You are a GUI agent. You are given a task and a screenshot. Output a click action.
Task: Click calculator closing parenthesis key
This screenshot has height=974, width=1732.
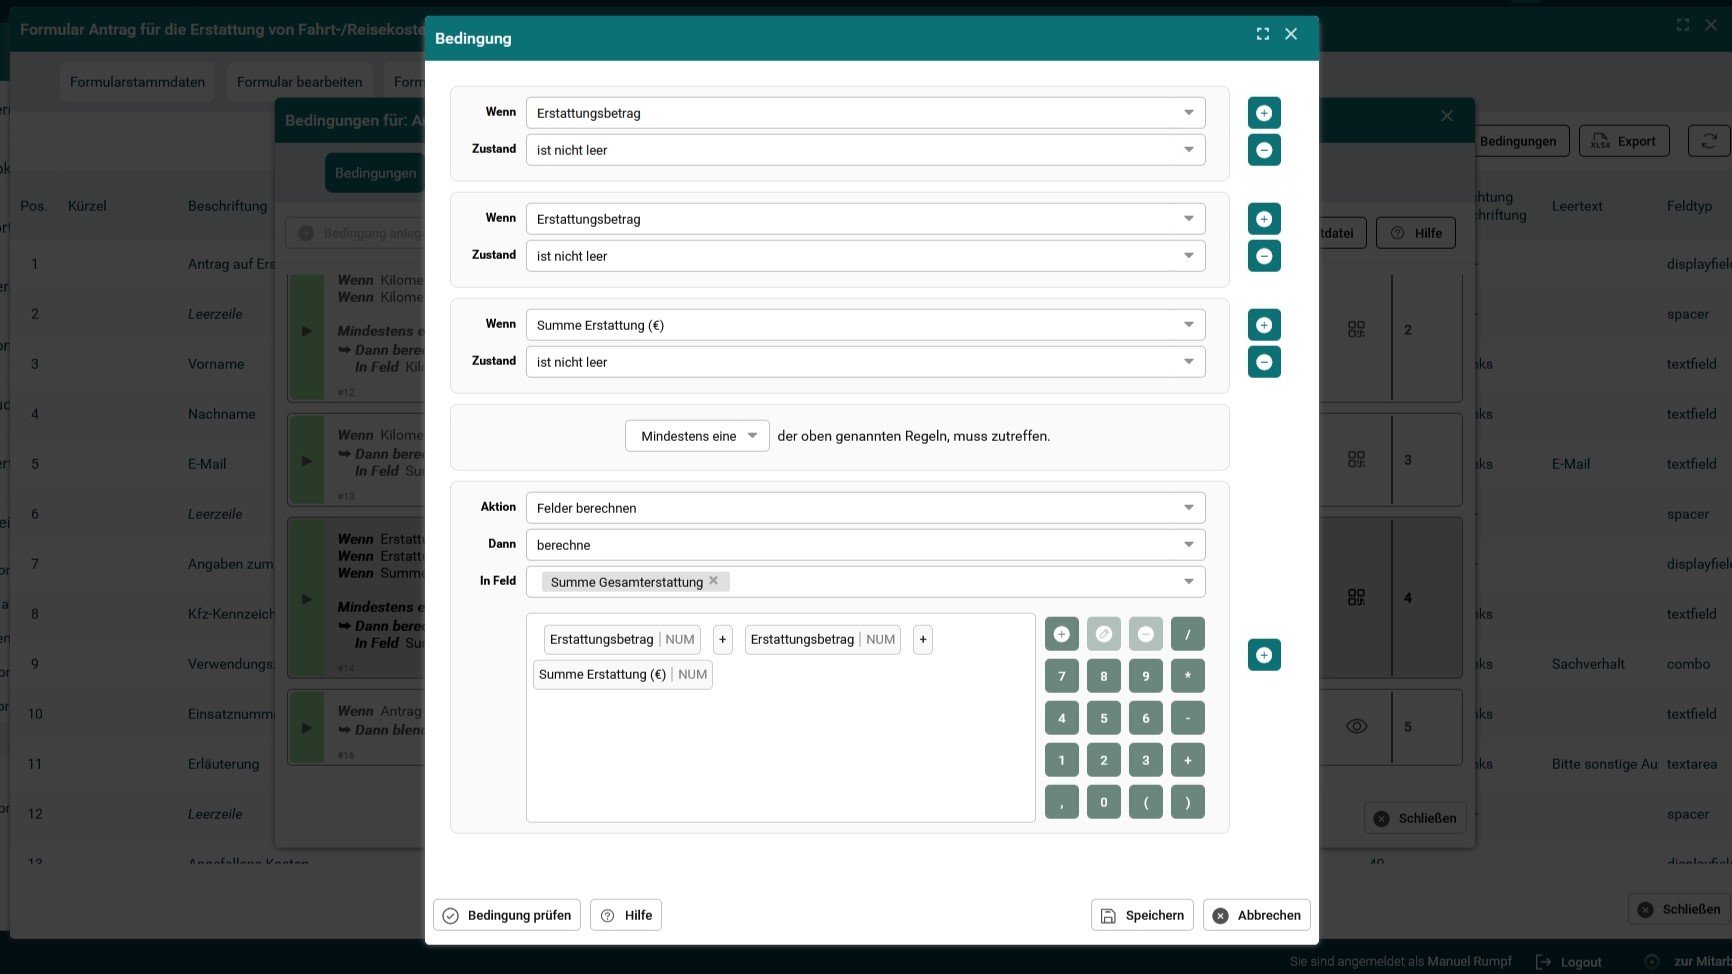[x=1188, y=802]
